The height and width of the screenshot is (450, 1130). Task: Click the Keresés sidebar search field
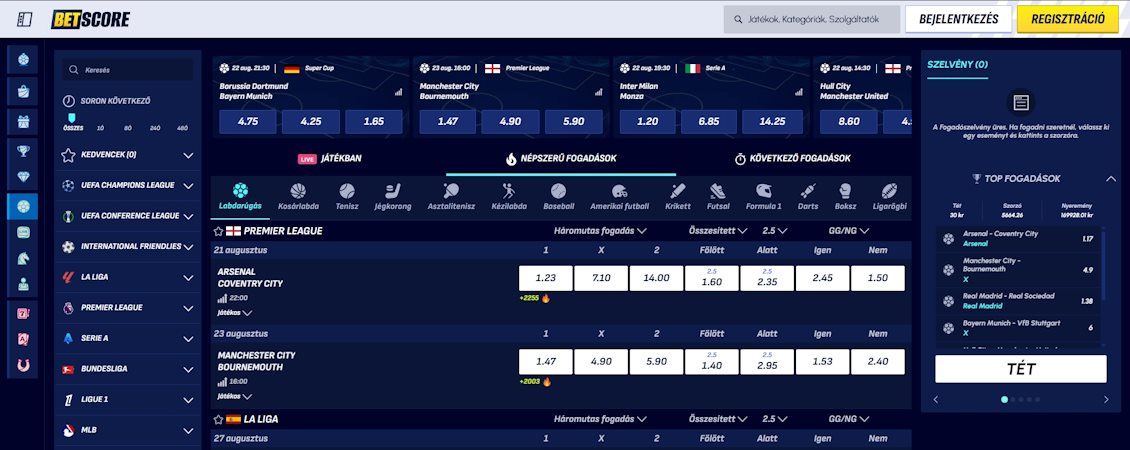pos(128,70)
